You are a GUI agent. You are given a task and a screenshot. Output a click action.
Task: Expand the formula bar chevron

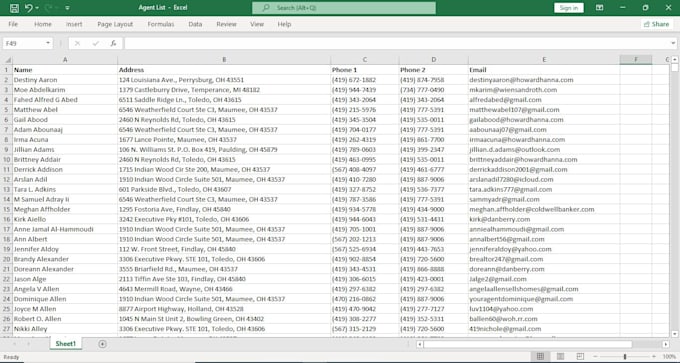click(673, 43)
